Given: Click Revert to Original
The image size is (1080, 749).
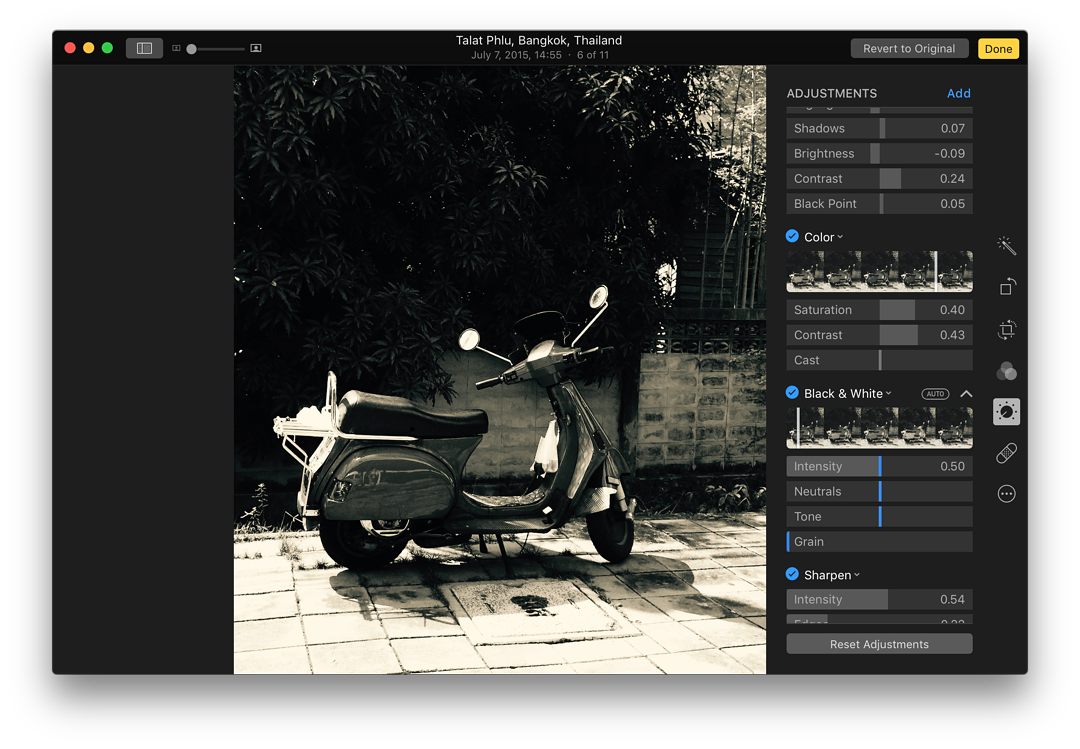Looking at the screenshot, I should click(909, 48).
